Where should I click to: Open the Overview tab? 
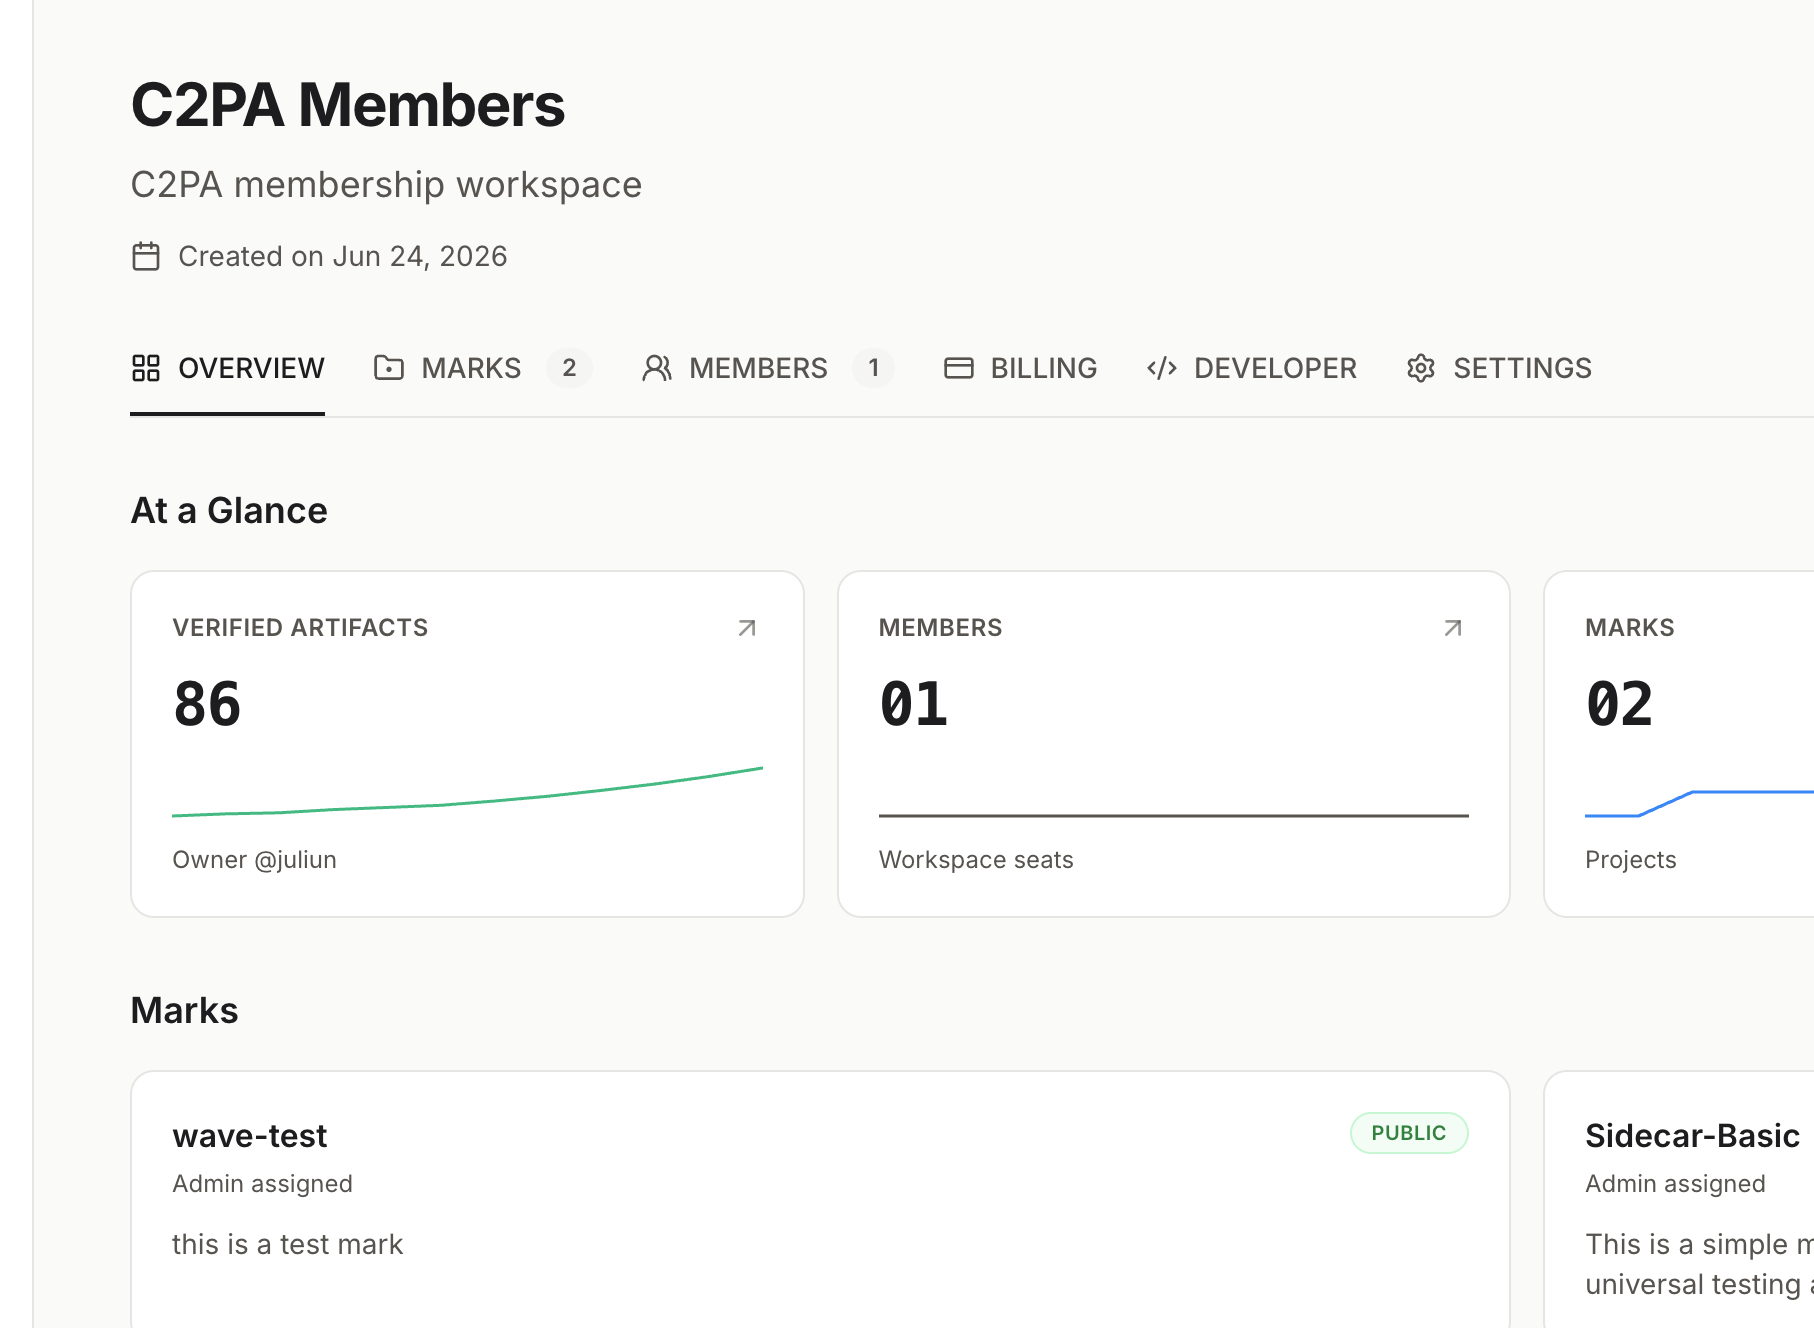coord(227,368)
